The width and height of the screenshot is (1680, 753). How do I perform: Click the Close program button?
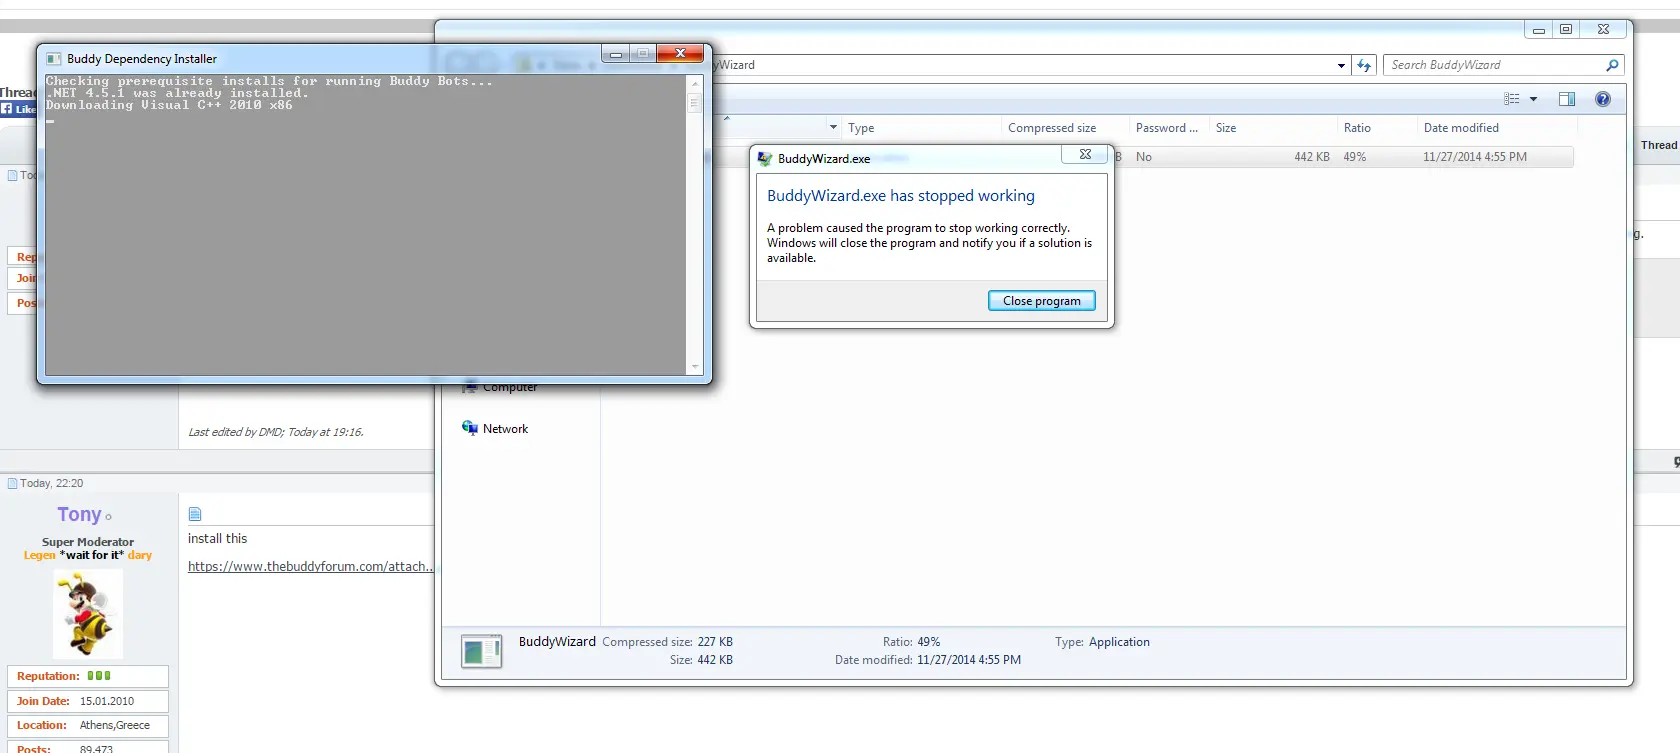tap(1041, 301)
